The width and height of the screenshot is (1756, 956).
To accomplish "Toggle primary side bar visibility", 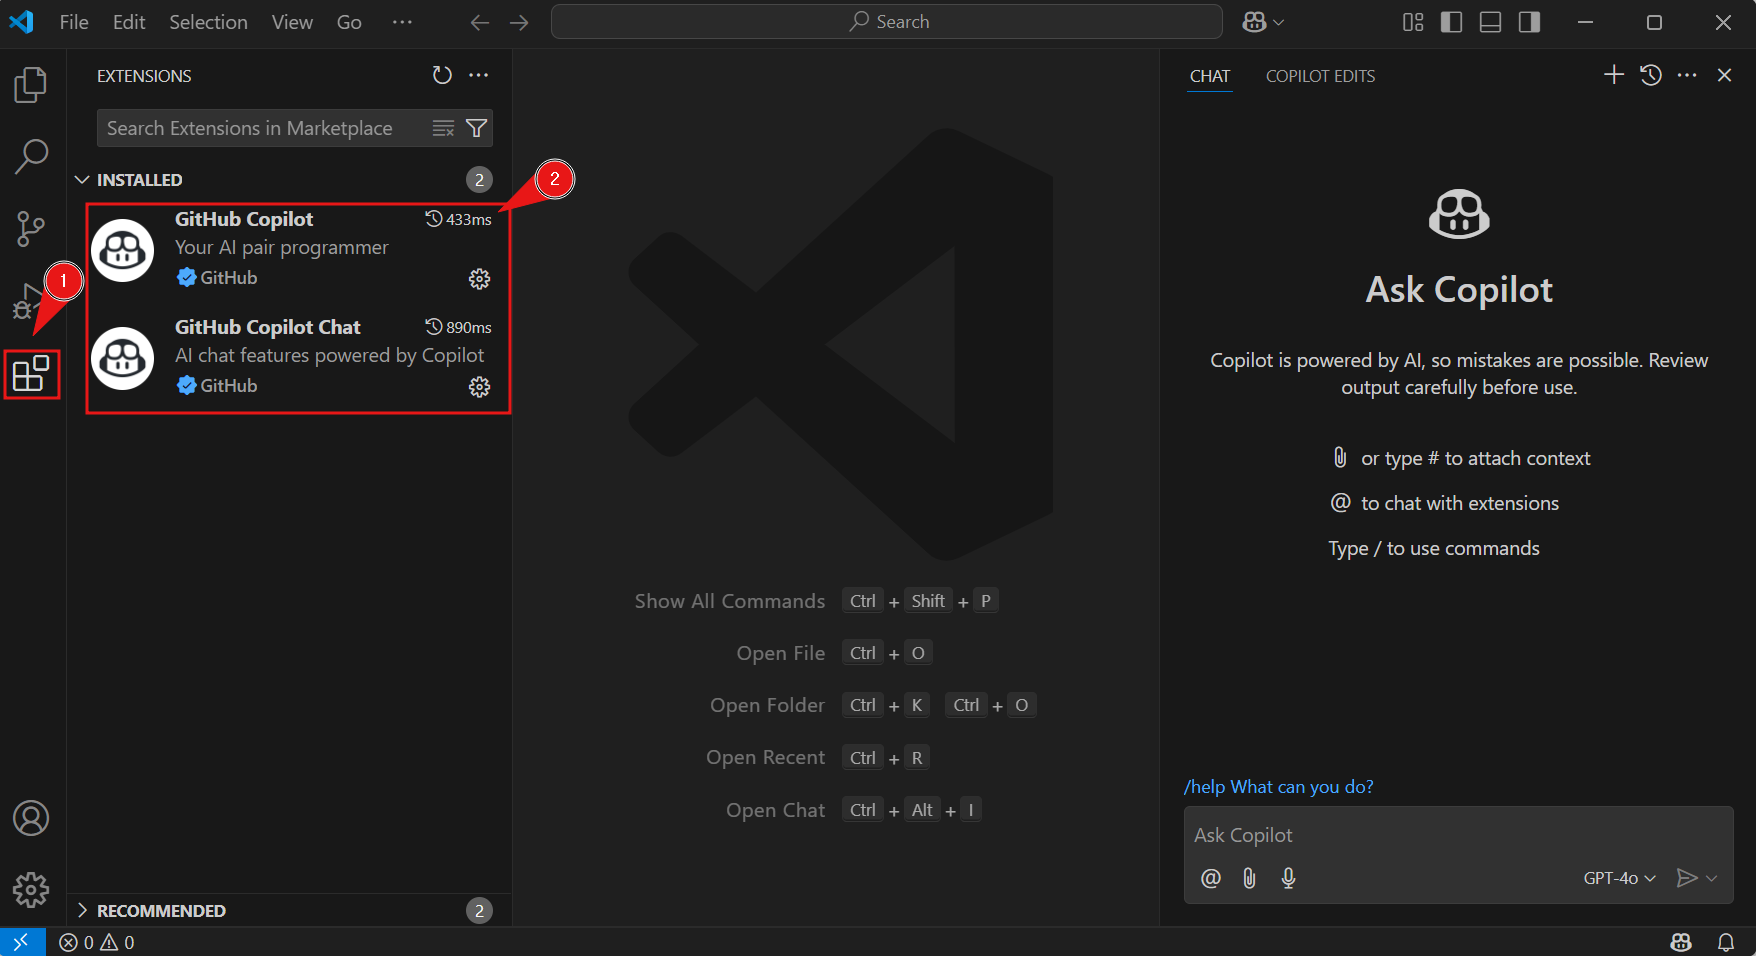I will click(1451, 22).
